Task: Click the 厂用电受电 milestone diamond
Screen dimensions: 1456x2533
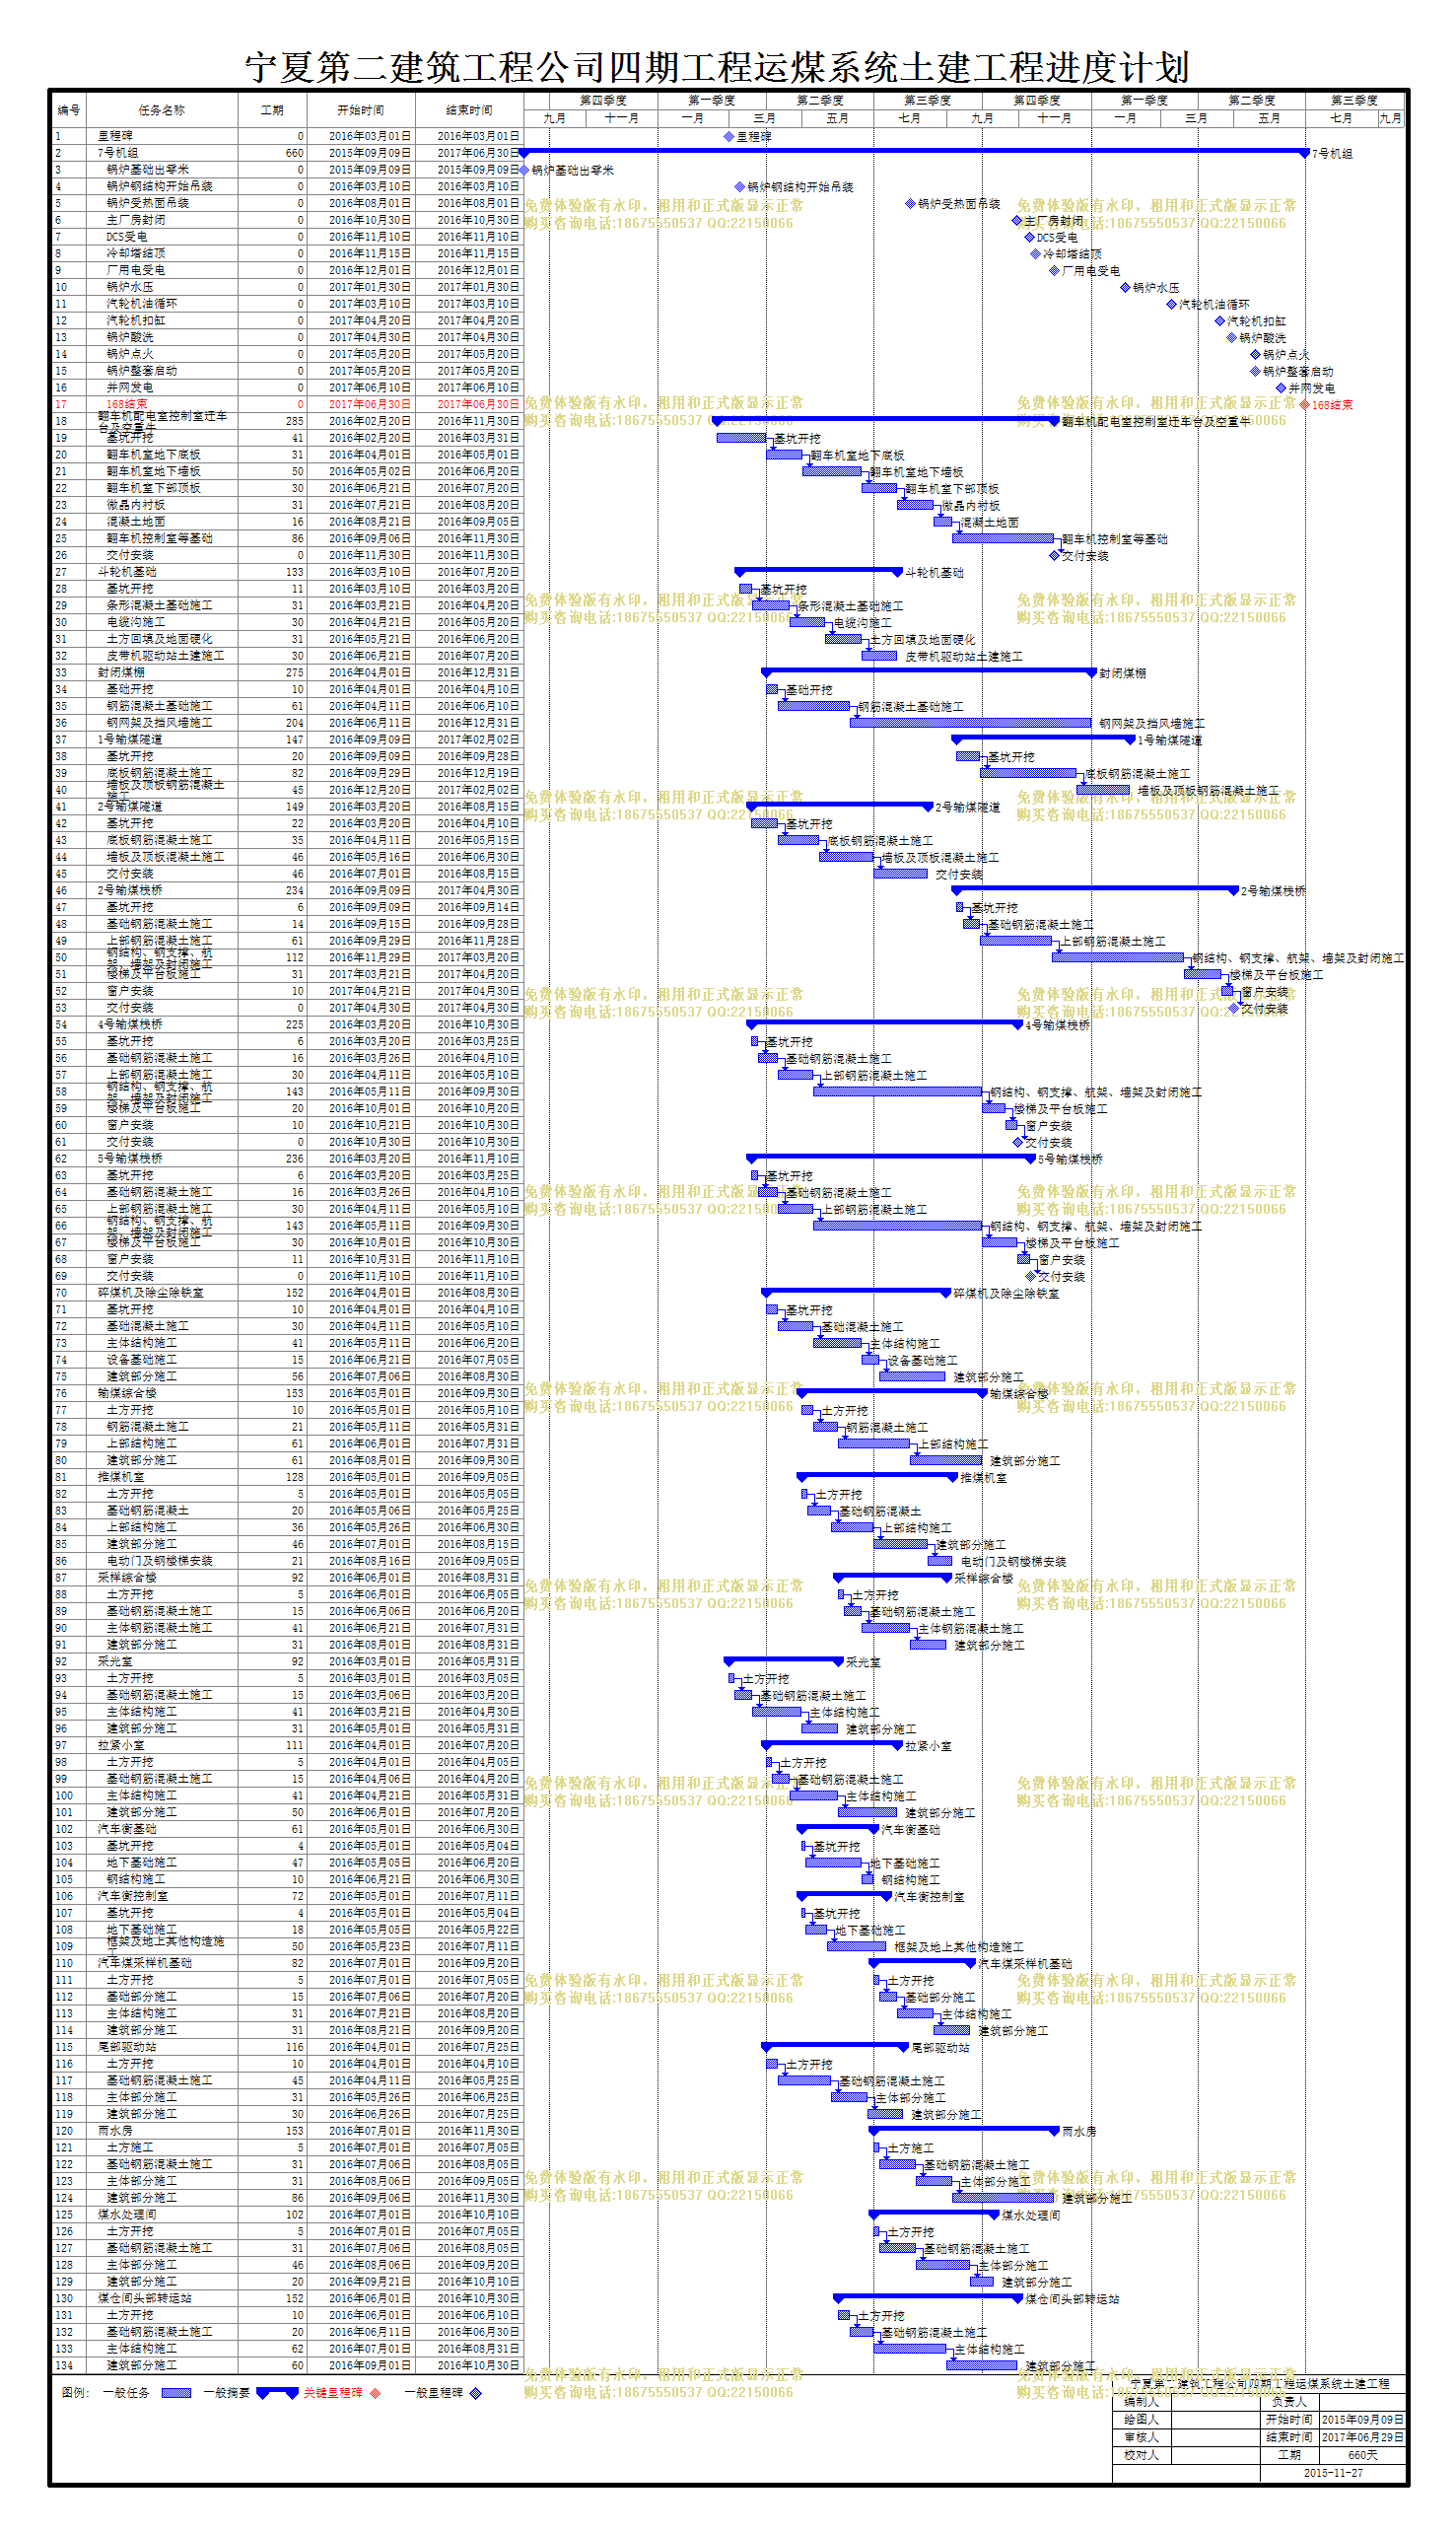Action: [1054, 271]
